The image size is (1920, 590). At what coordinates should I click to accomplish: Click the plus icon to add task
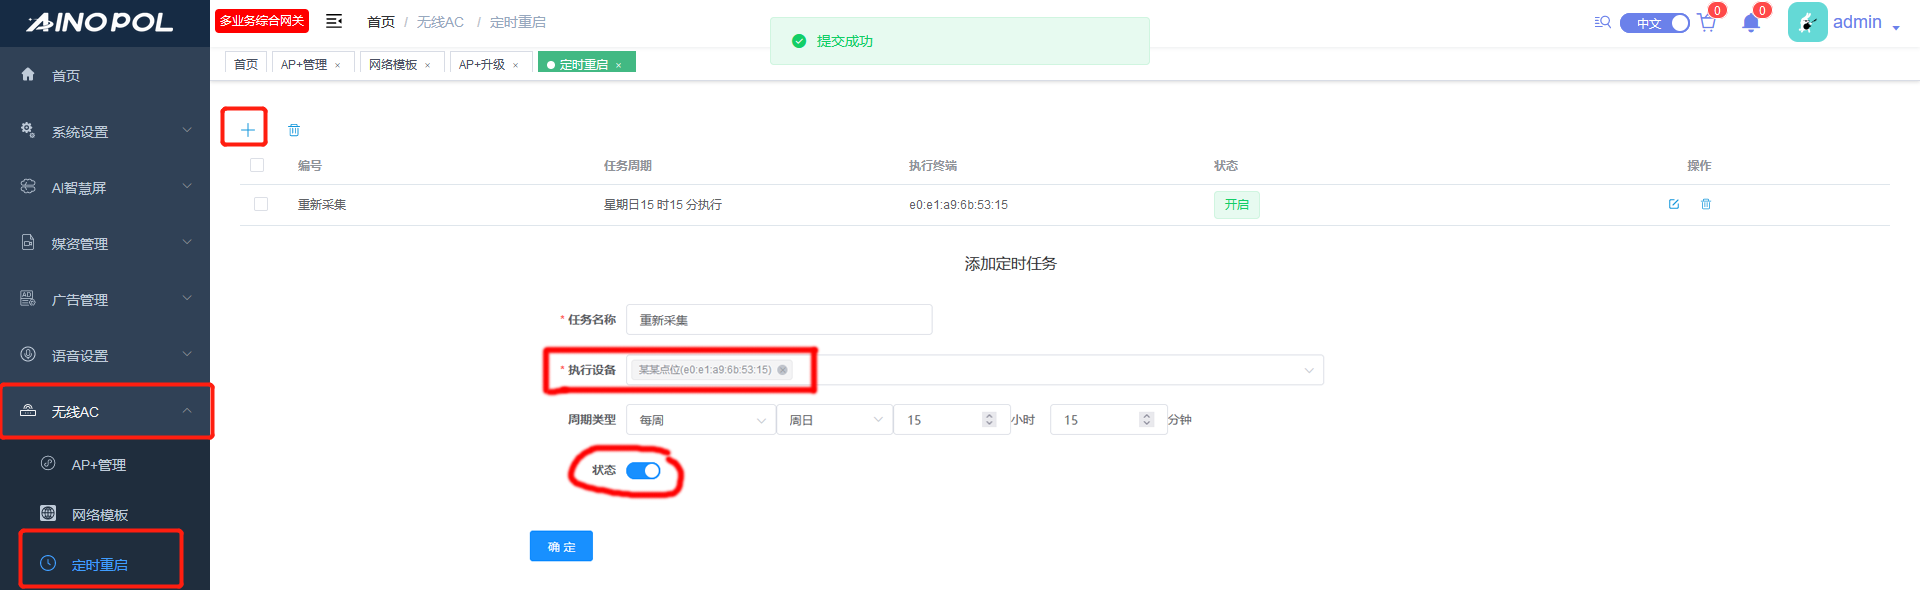coord(247,129)
